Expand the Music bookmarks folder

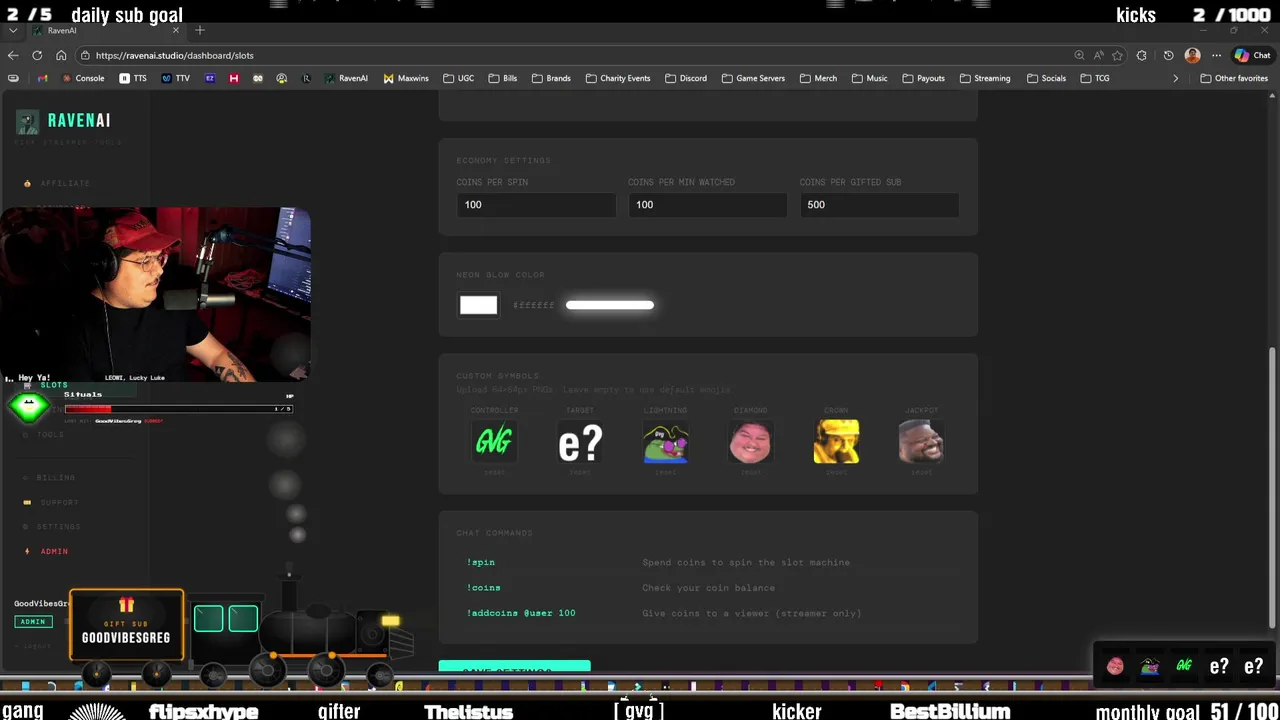click(869, 78)
